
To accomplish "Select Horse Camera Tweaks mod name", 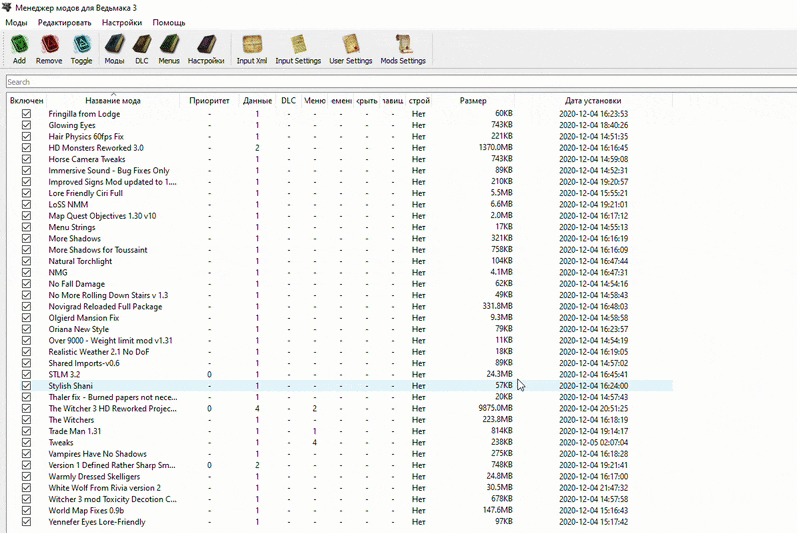I will tap(87, 159).
